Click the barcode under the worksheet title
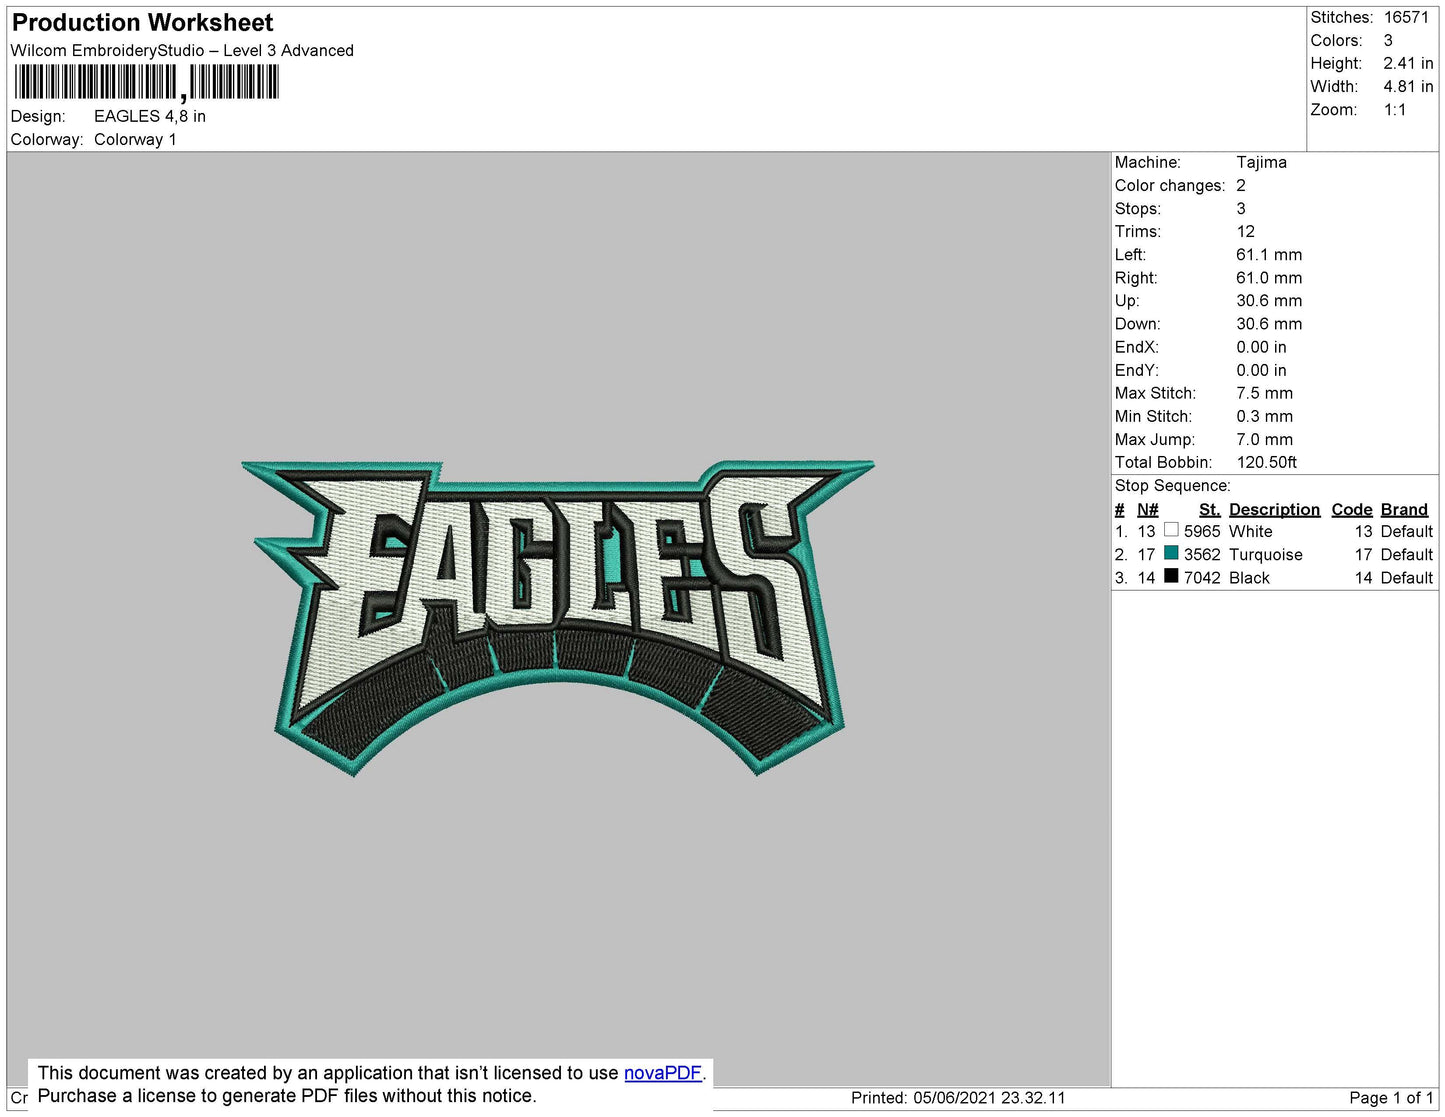1445x1117 pixels. point(146,82)
